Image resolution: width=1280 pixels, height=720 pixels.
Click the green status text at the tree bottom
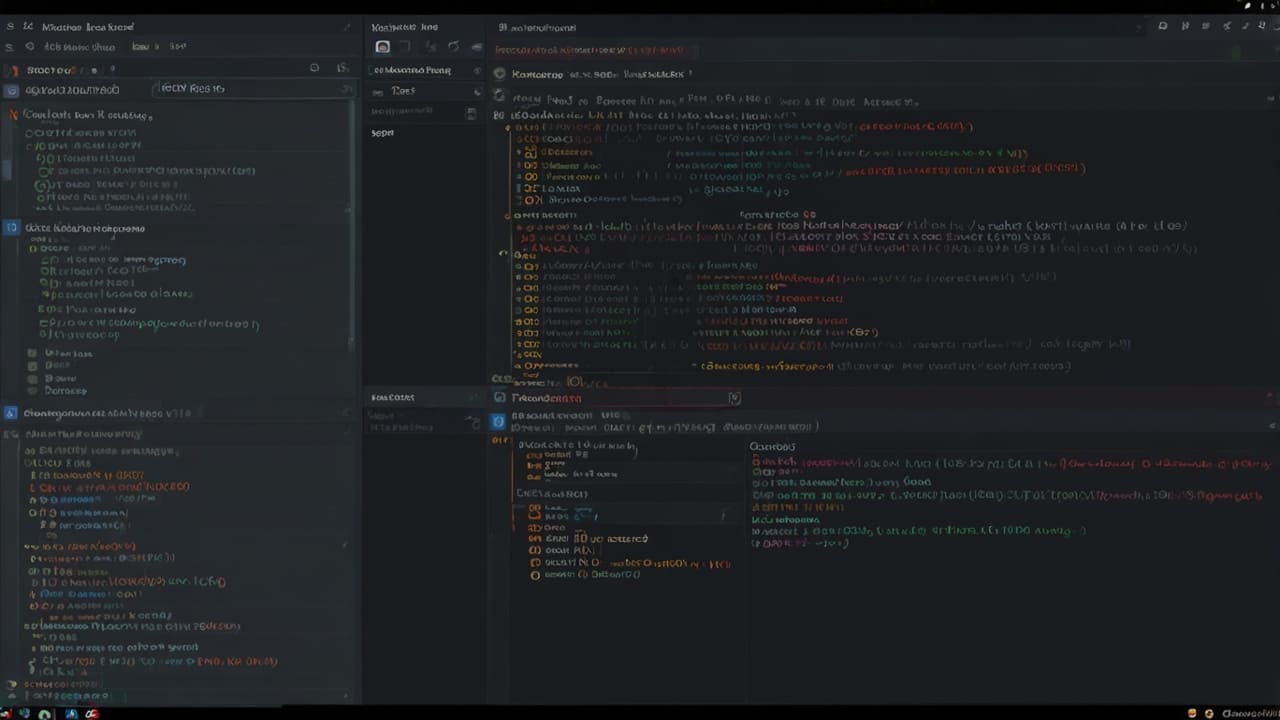(x=70, y=695)
